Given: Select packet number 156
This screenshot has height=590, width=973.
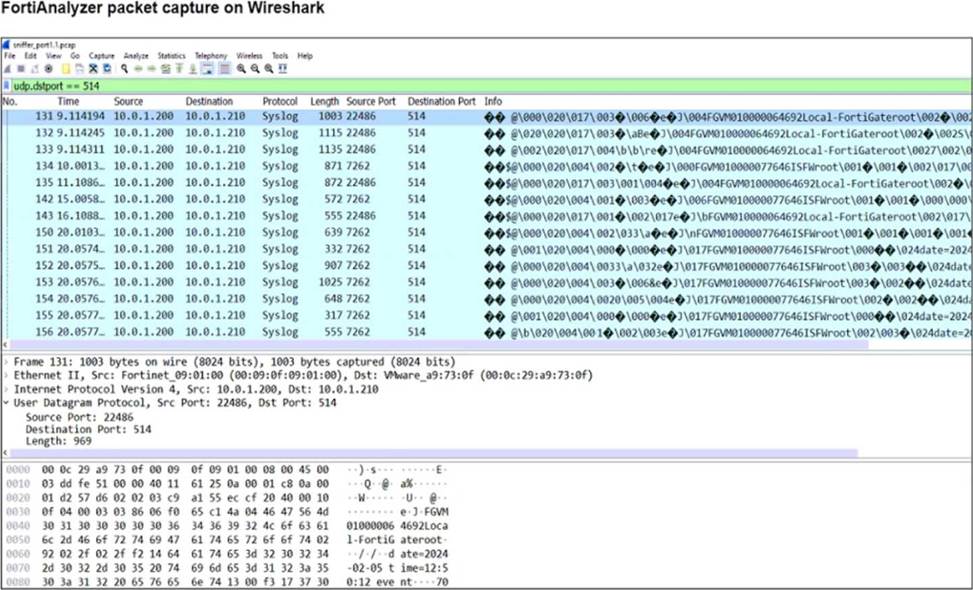Looking at the screenshot, I should [x=486, y=332].
